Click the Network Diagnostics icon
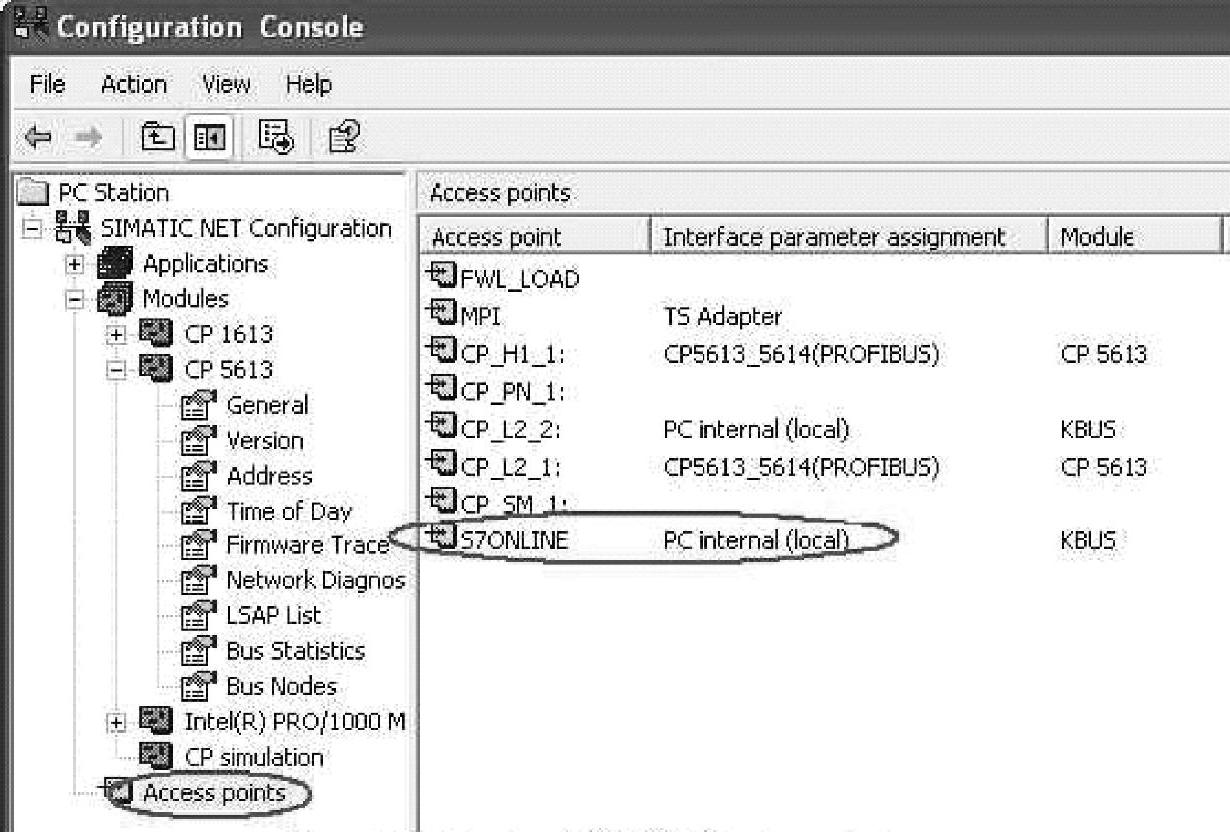The height and width of the screenshot is (832, 1230). pos(199,581)
